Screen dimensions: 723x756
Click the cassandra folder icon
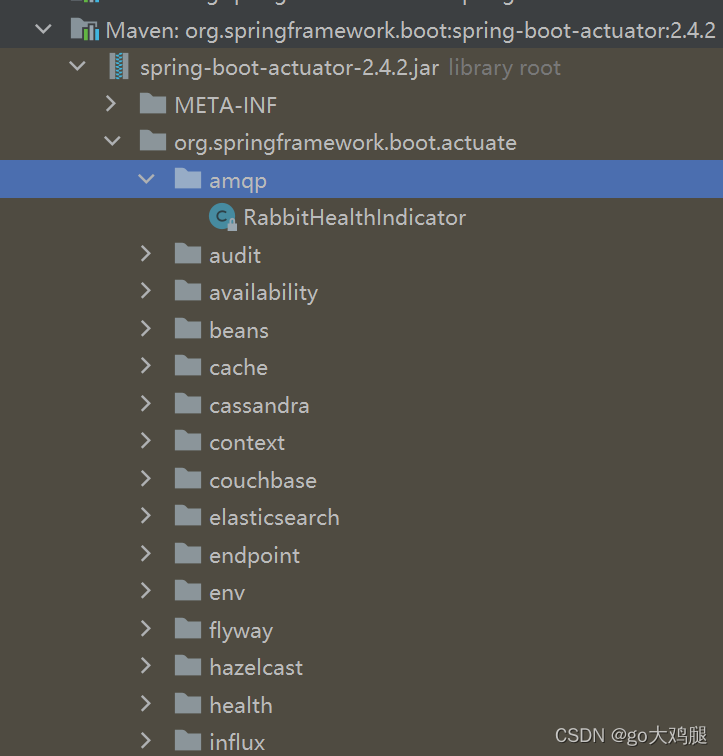pos(187,403)
